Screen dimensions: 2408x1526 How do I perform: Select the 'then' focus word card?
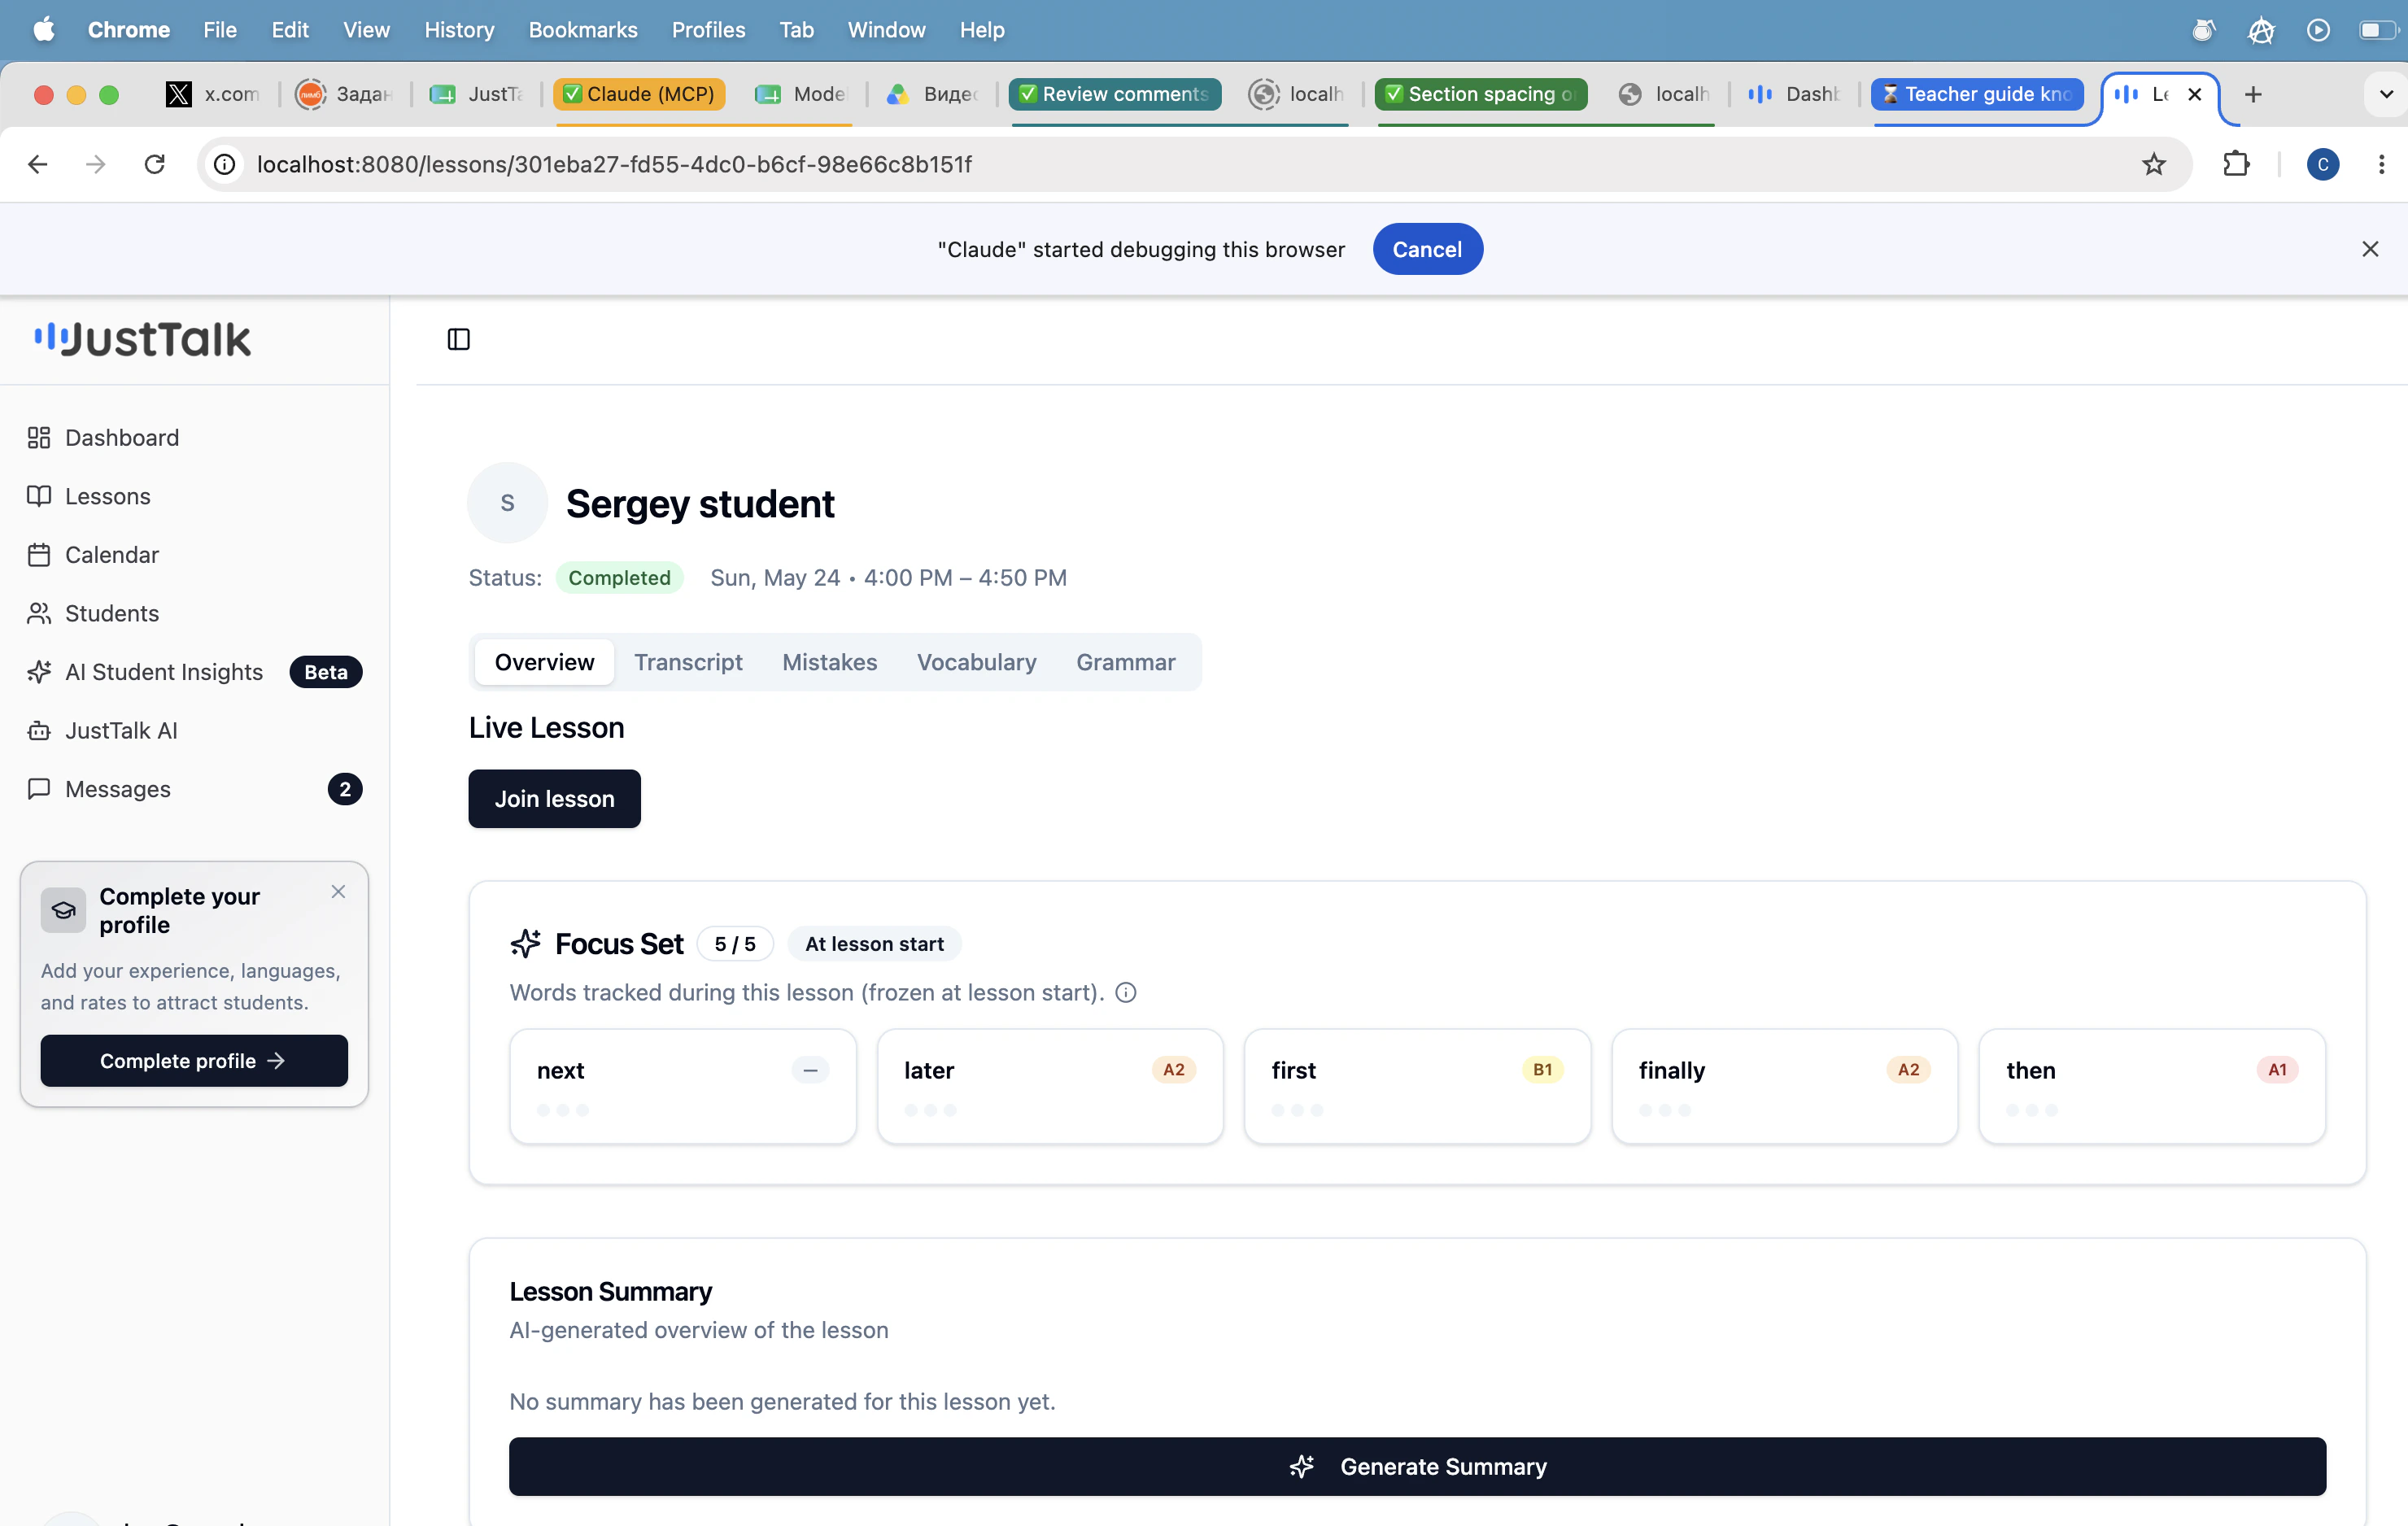click(2152, 1086)
